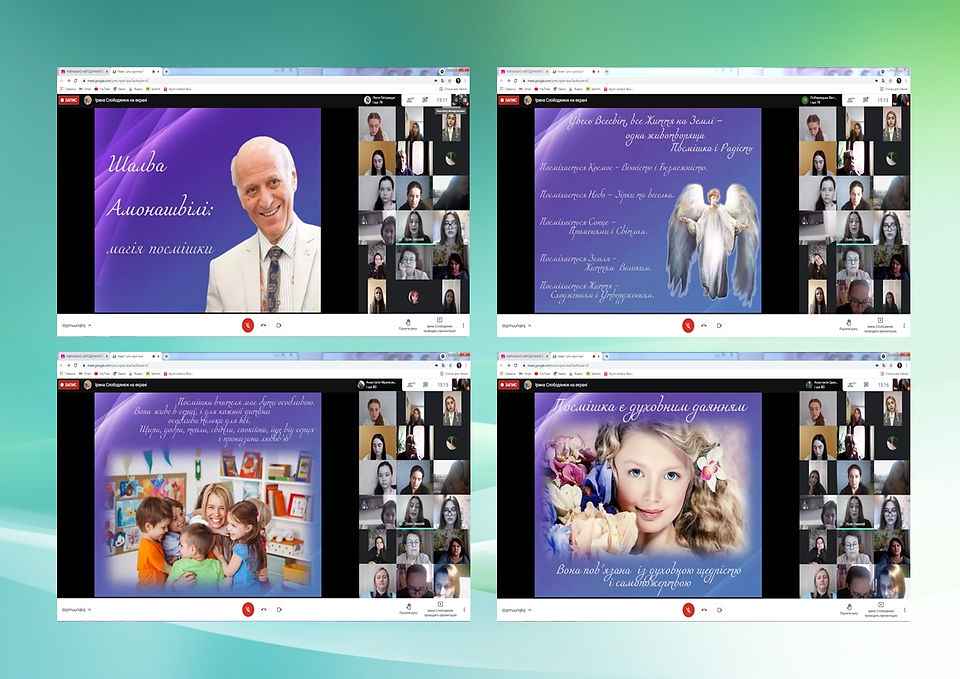Open Chrome menu in top-left browser window
The height and width of the screenshot is (679, 960).
466,80
